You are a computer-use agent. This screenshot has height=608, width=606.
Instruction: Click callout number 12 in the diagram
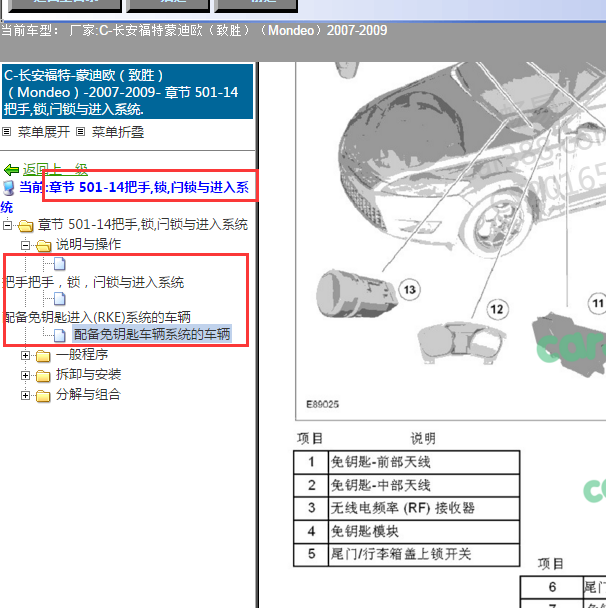[x=497, y=309]
